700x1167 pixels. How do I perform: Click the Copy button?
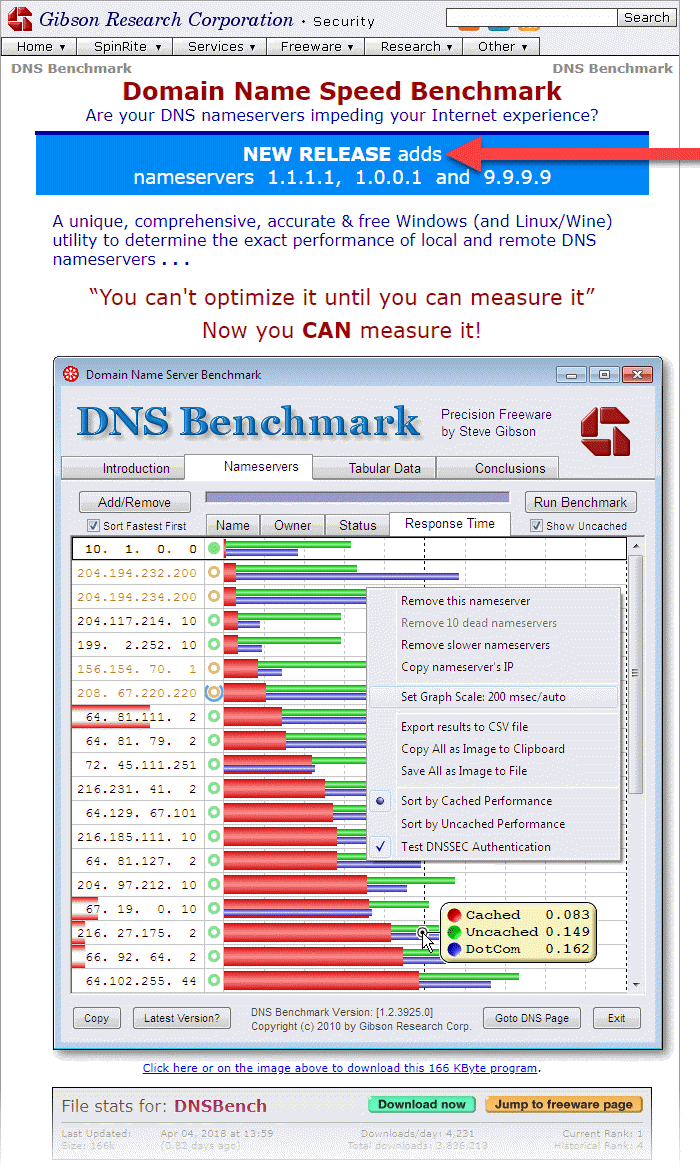coord(96,1018)
